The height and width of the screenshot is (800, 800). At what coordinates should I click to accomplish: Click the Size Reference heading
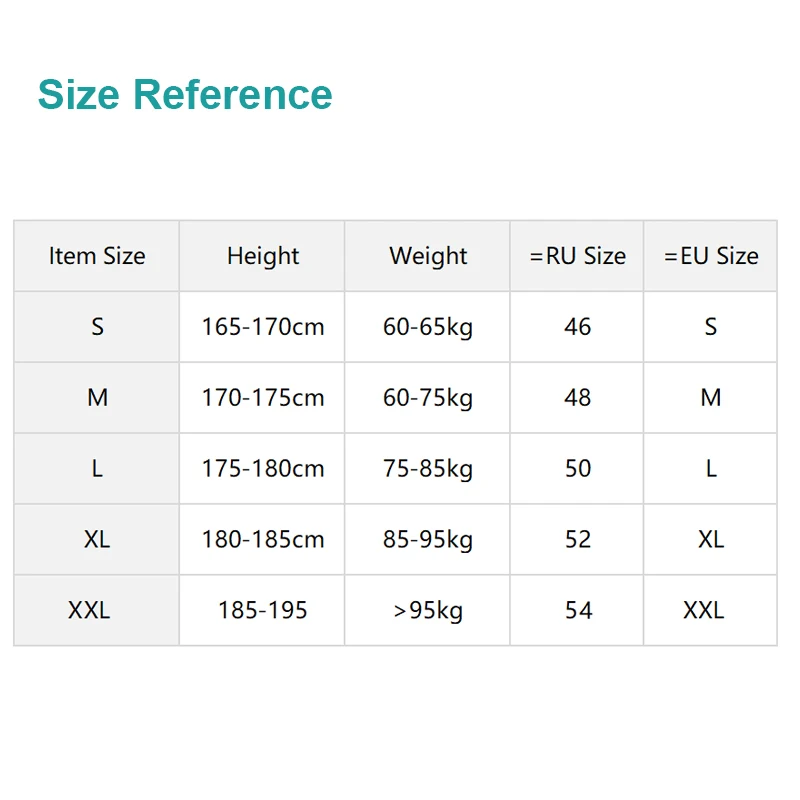(185, 95)
